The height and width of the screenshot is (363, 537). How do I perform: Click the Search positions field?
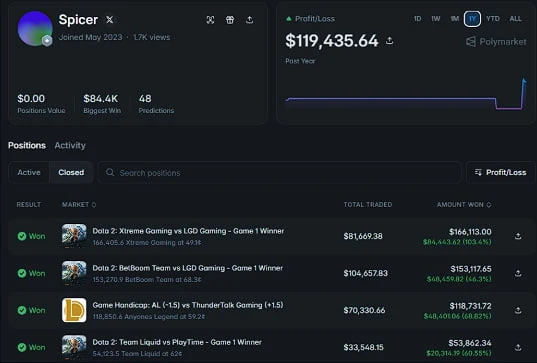[279, 172]
